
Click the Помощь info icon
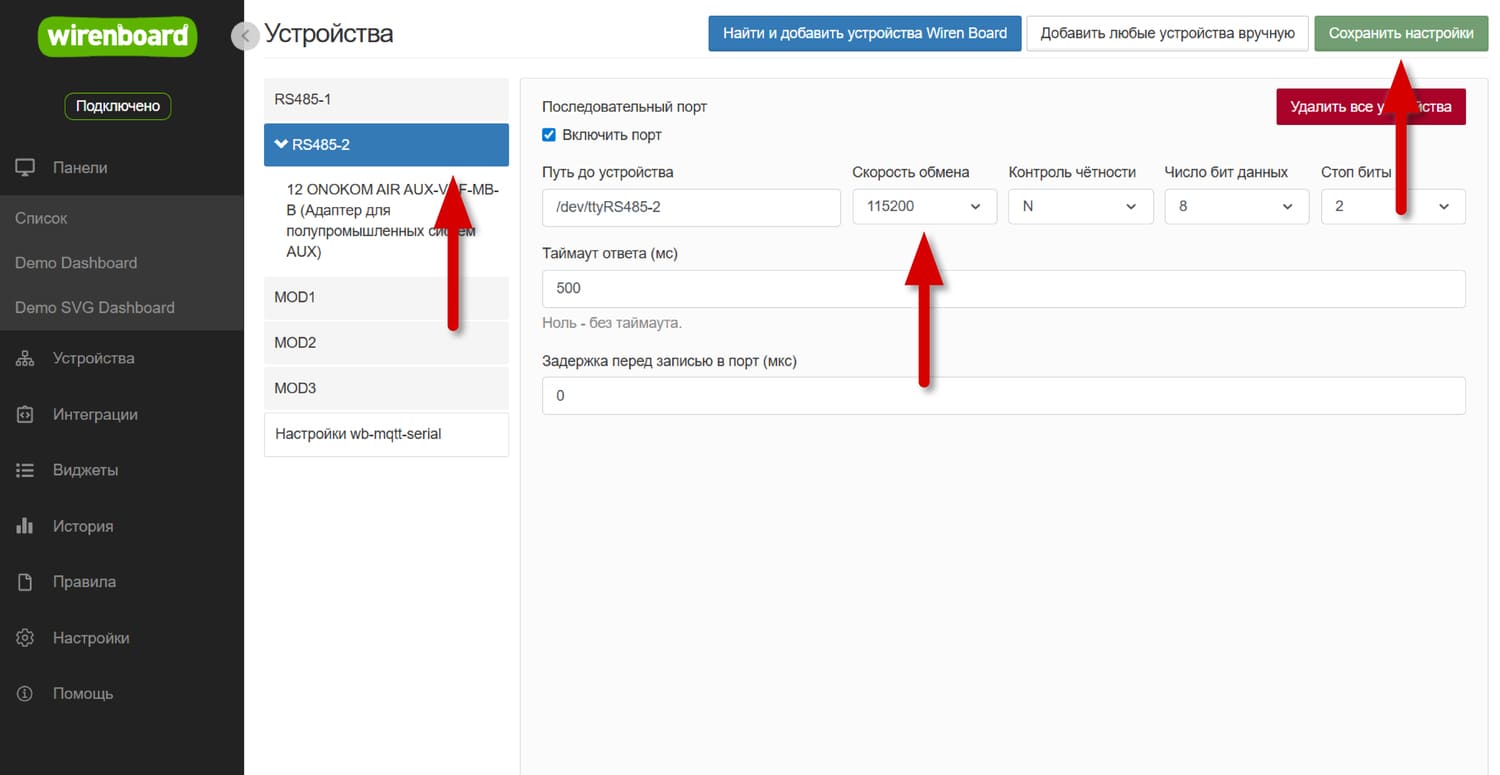[25, 694]
